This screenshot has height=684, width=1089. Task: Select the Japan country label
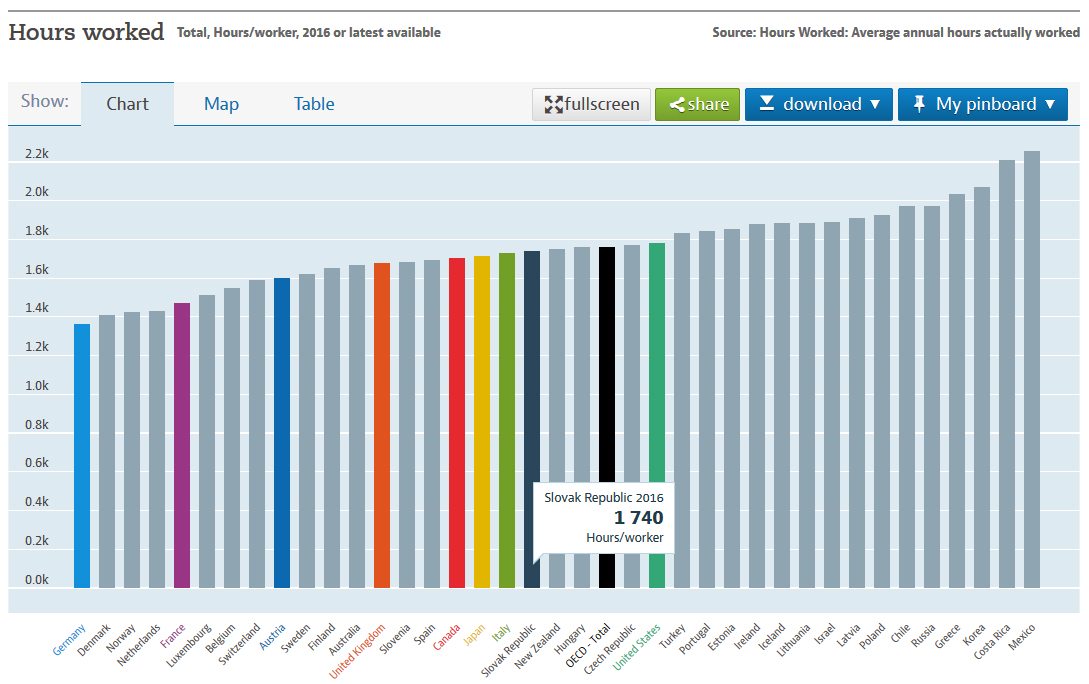pos(475,636)
